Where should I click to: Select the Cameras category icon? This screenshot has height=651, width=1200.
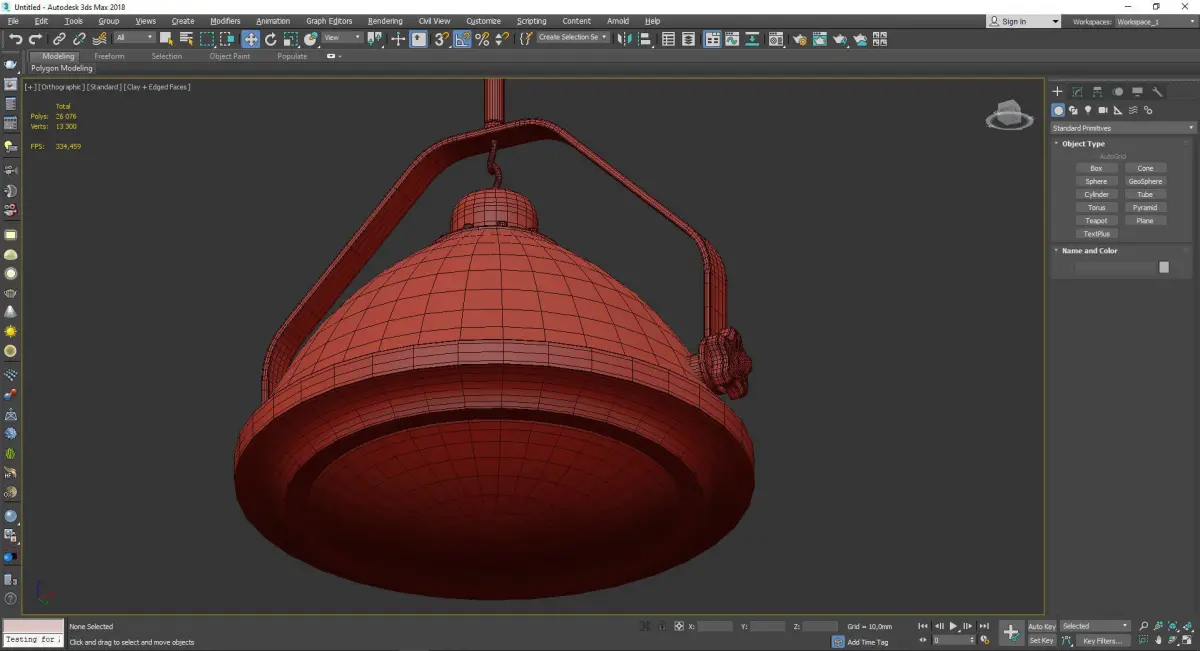coord(1103,110)
